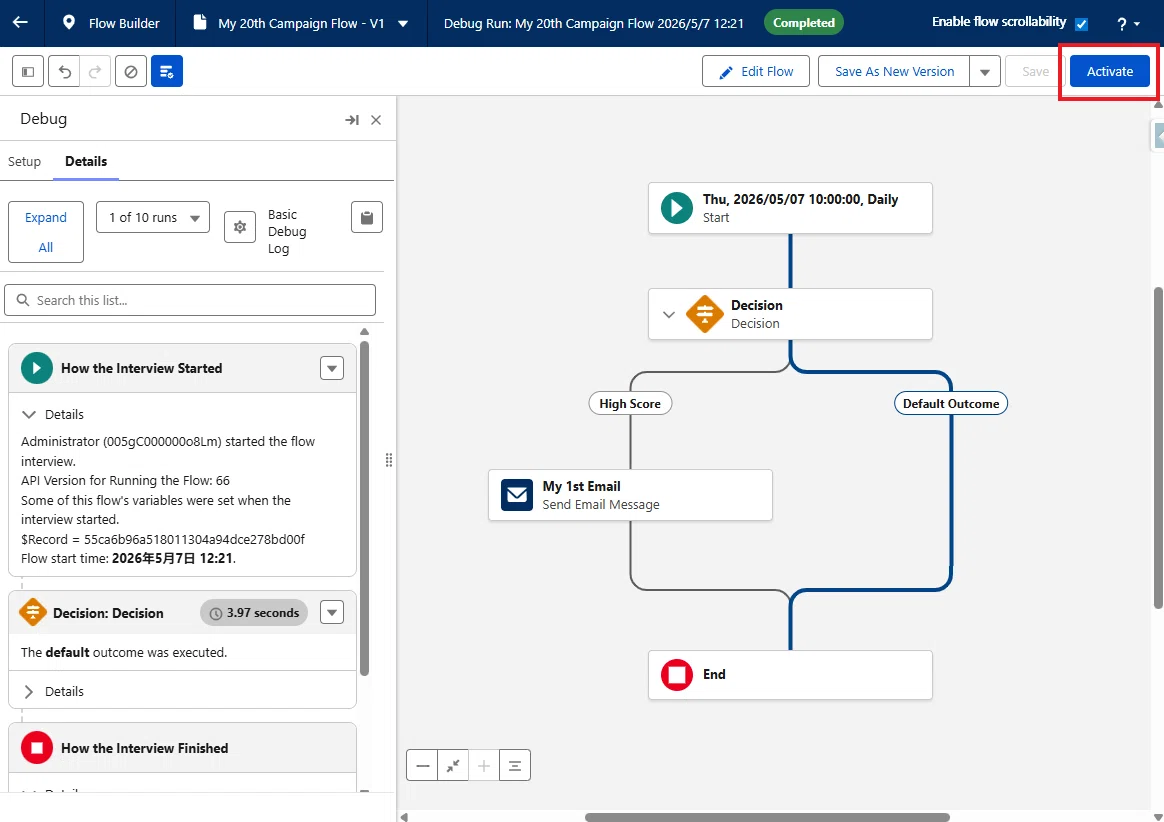Click the Expand All button
Screen dimensions: 1164x822
pos(46,232)
